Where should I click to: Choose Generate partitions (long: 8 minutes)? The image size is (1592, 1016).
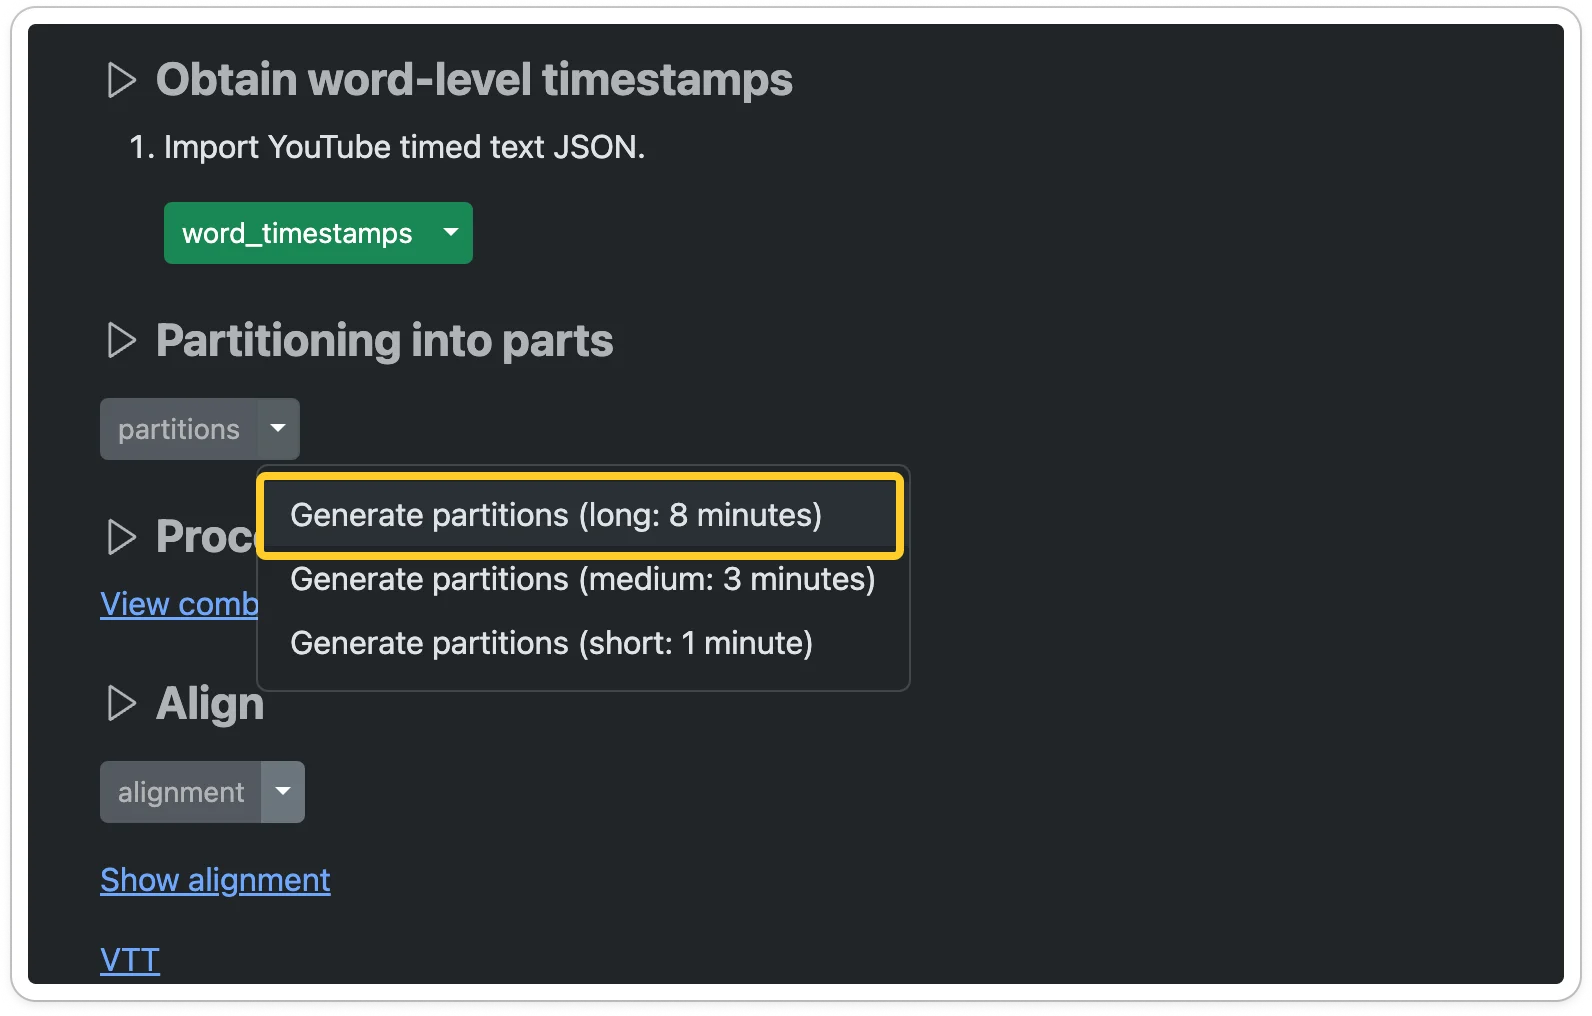point(556,516)
